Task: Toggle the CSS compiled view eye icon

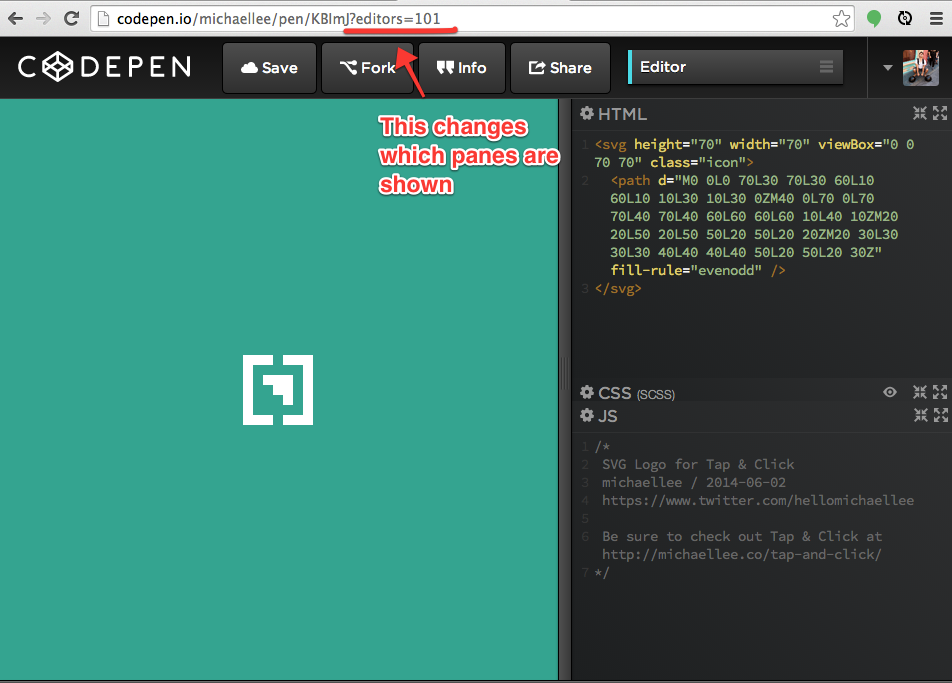Action: 889,392
